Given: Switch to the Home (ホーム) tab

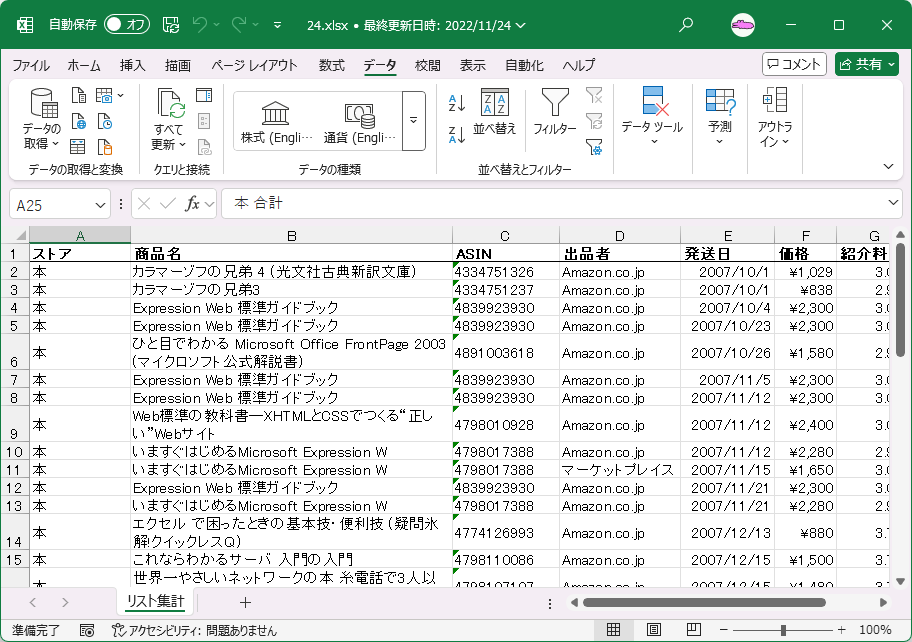Looking at the screenshot, I should click(x=84, y=65).
